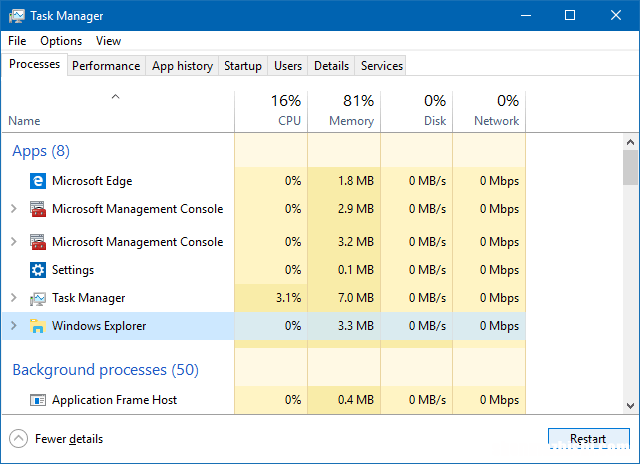Click Microsoft Edge's 1.8 MB memory value
This screenshot has height=464, width=640.
[356, 181]
